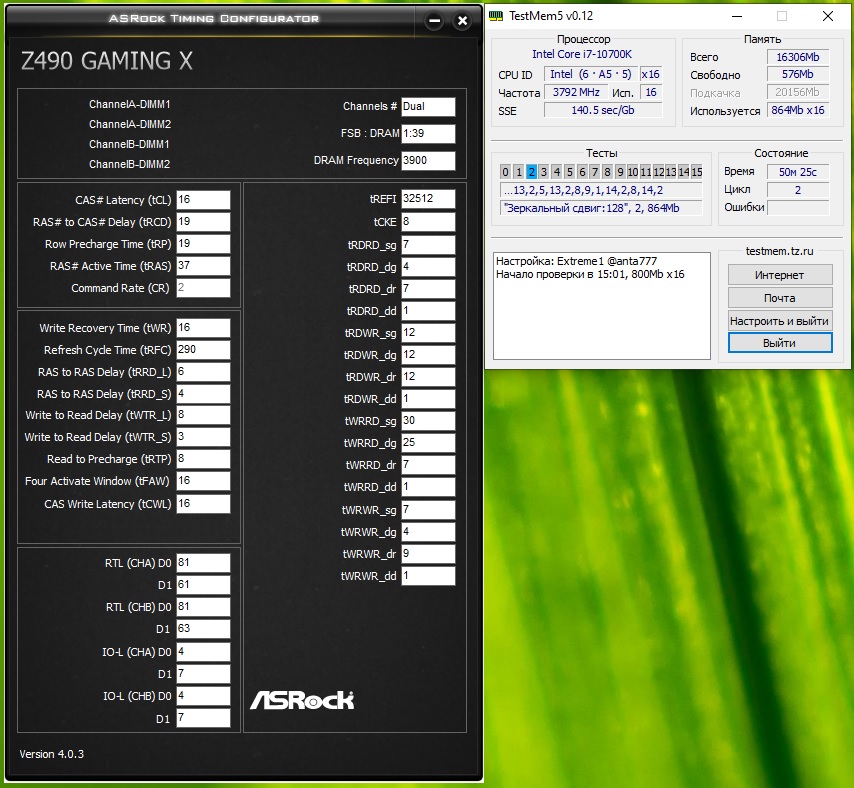Image resolution: width=854 pixels, height=788 pixels.
Task: Click the Ошибки empty value field
Action: 798,207
